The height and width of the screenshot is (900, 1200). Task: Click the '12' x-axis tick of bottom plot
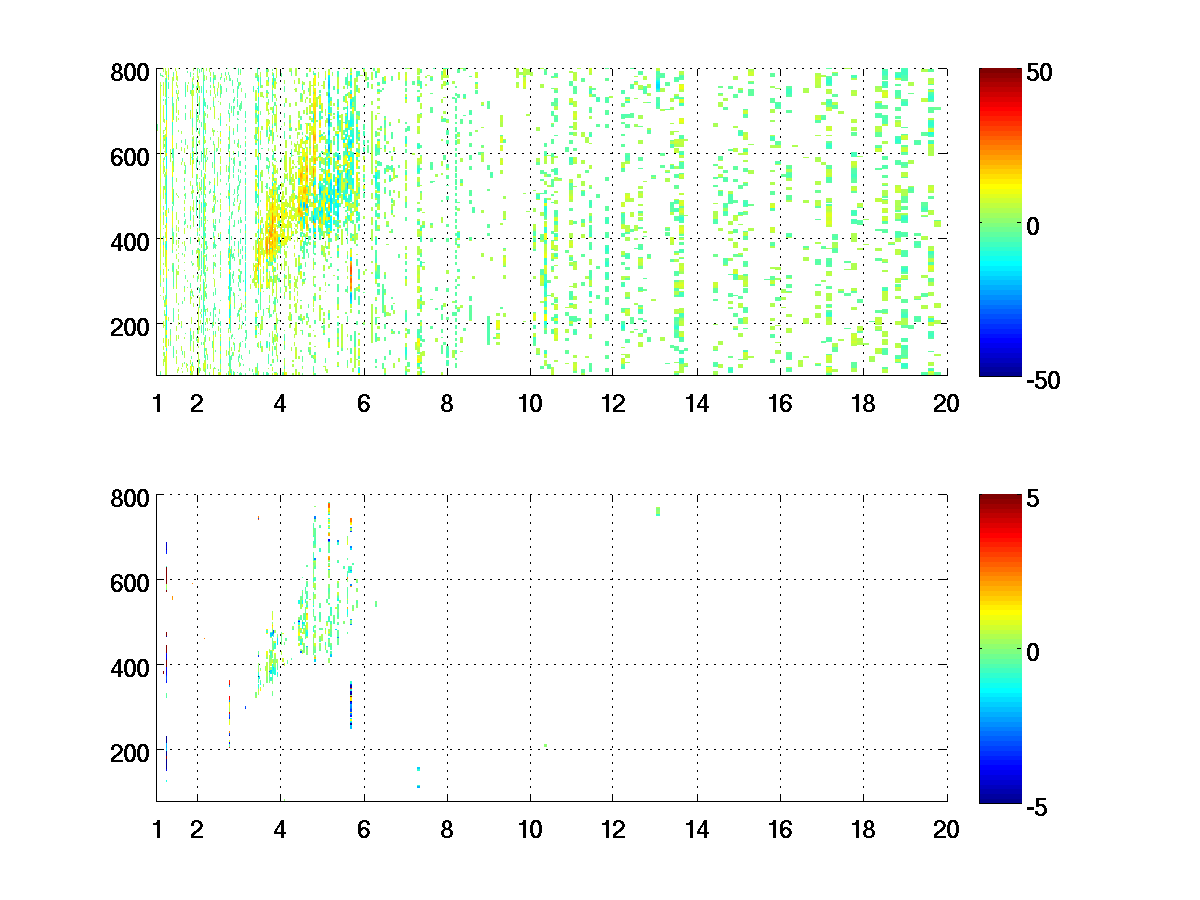pos(613,829)
